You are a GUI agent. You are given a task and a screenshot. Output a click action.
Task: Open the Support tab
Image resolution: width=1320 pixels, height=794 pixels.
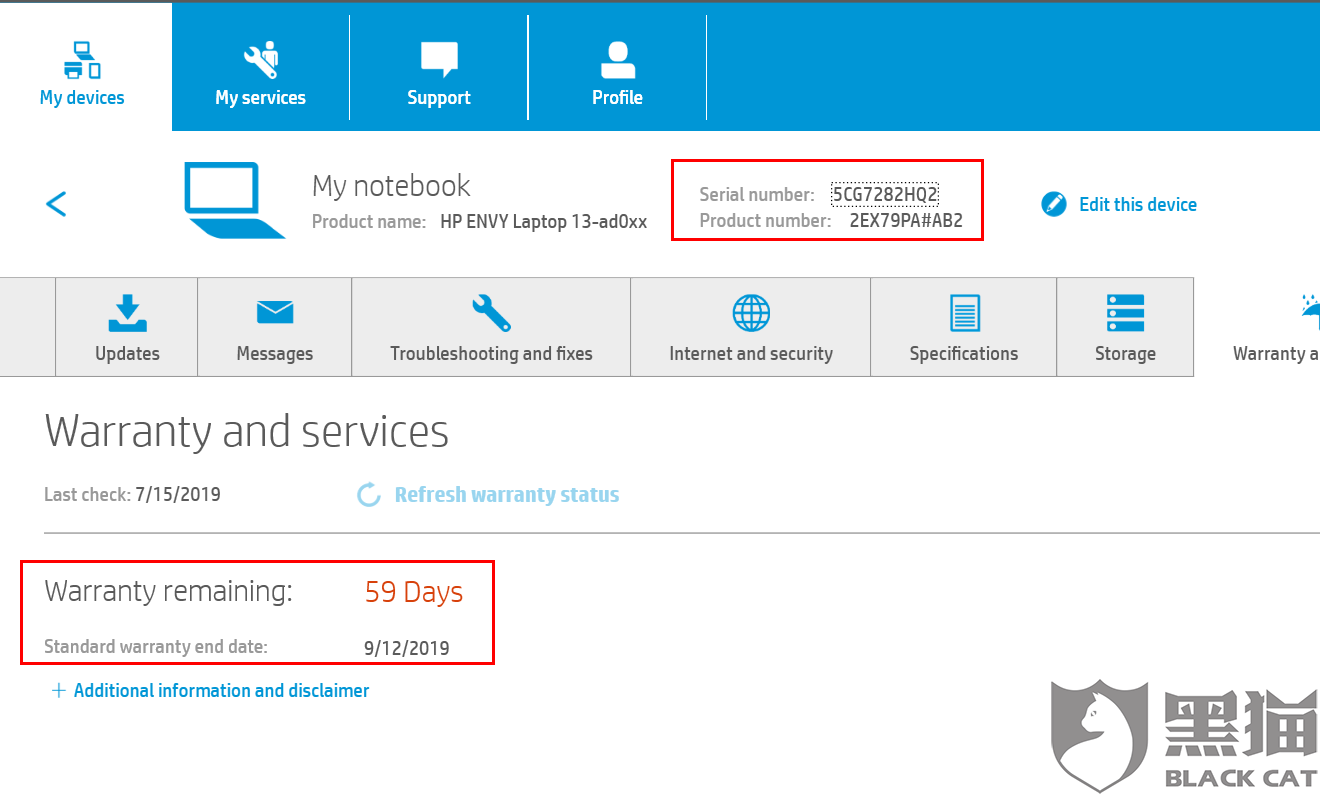coord(438,66)
